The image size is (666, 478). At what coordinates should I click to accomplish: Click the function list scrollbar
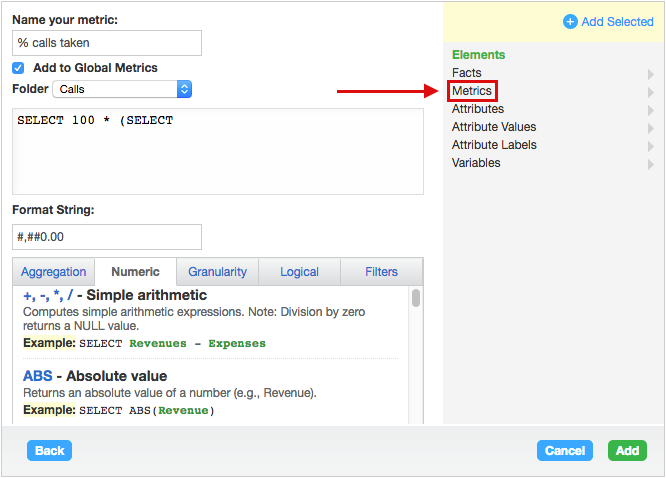(416, 299)
